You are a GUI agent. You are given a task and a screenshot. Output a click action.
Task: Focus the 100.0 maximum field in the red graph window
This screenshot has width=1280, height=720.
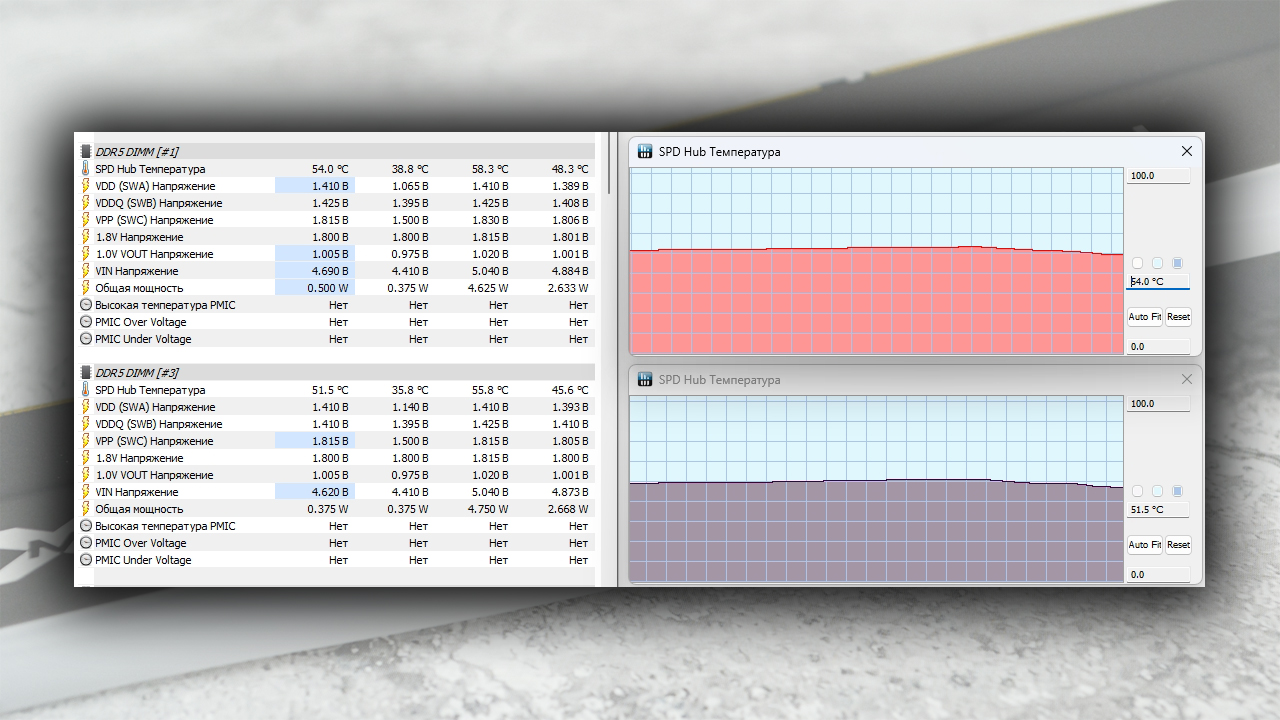[x=1158, y=176]
